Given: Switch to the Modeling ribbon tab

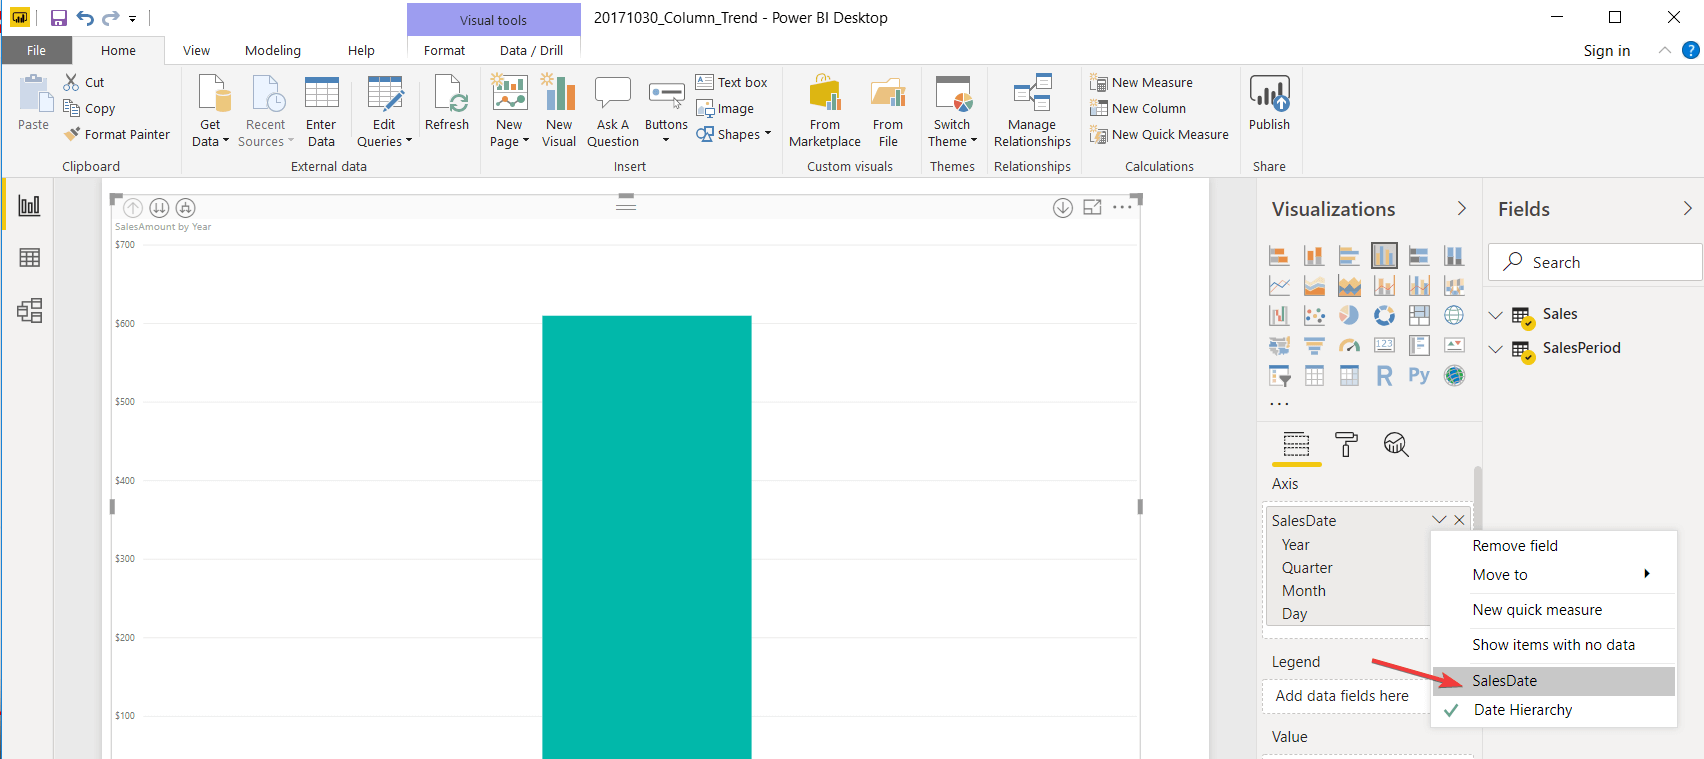Looking at the screenshot, I should (x=273, y=50).
